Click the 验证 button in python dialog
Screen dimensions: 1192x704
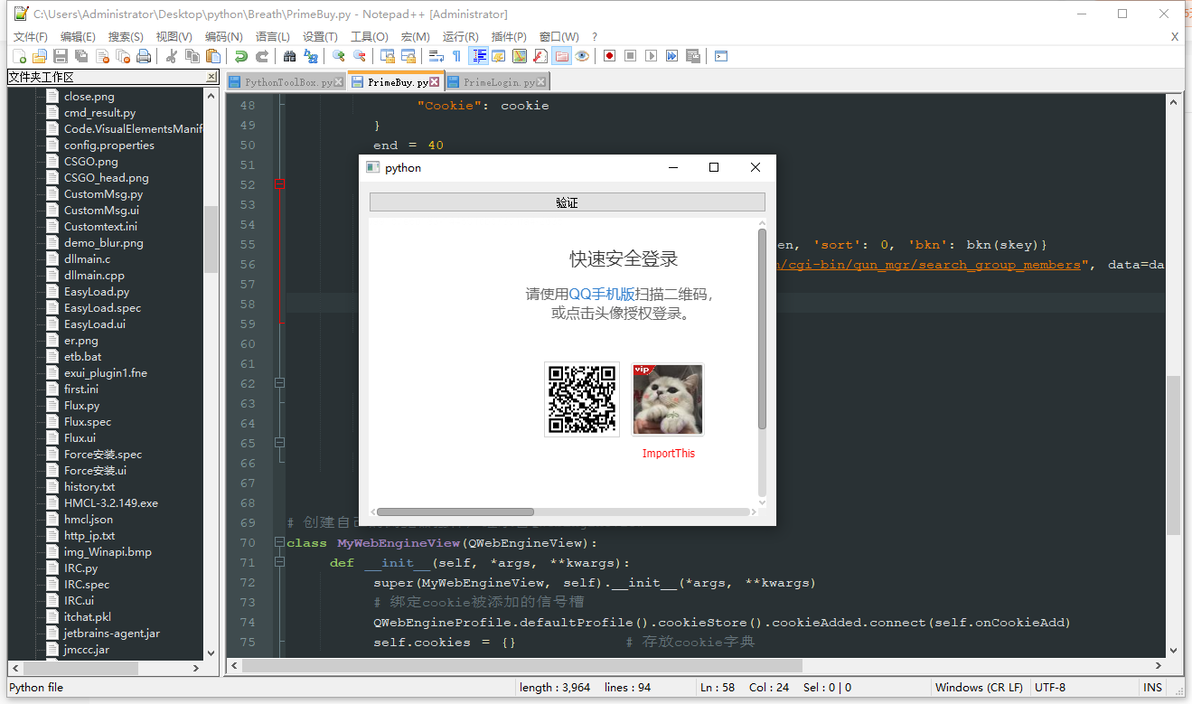567,202
